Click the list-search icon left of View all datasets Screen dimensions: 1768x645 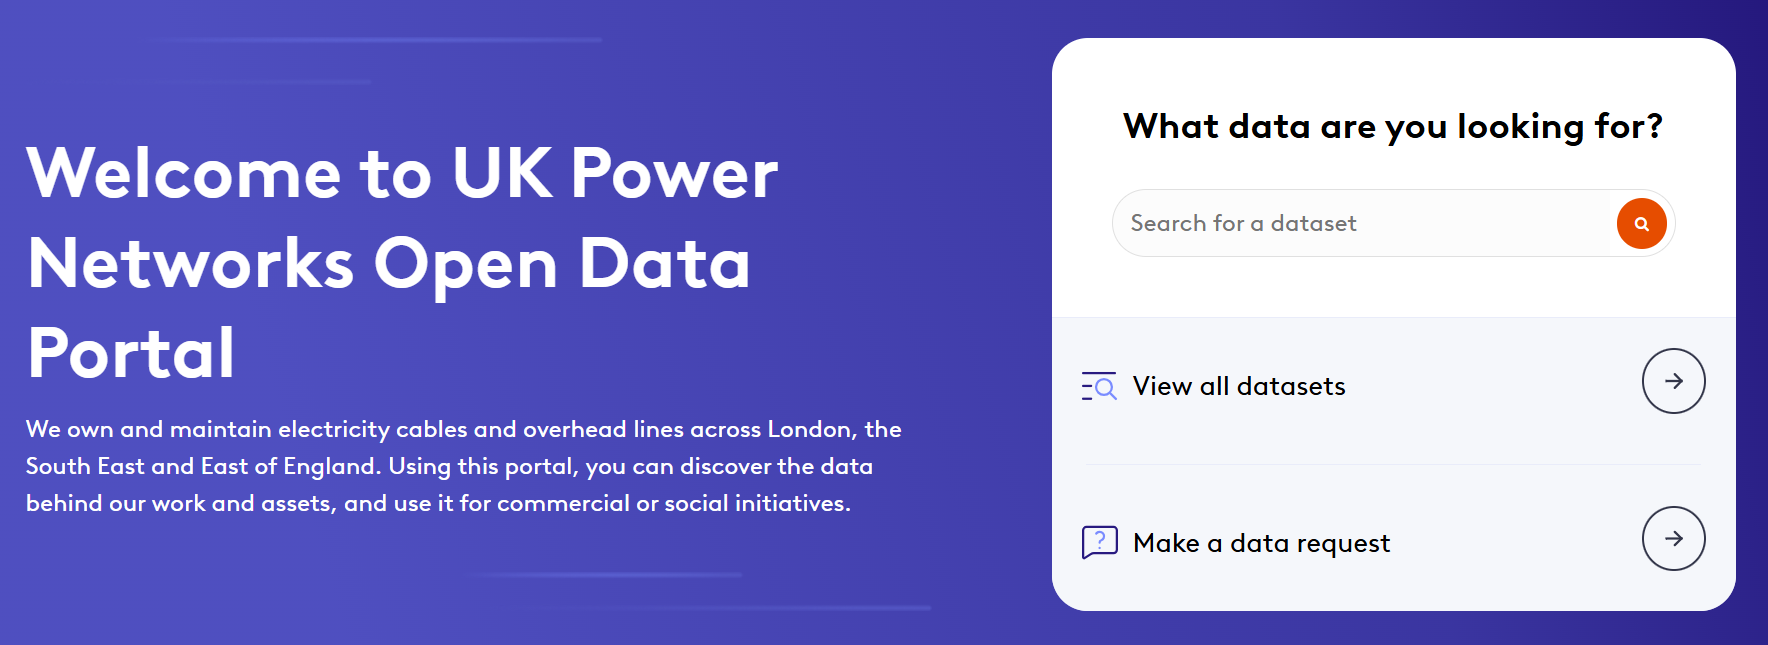1099,386
